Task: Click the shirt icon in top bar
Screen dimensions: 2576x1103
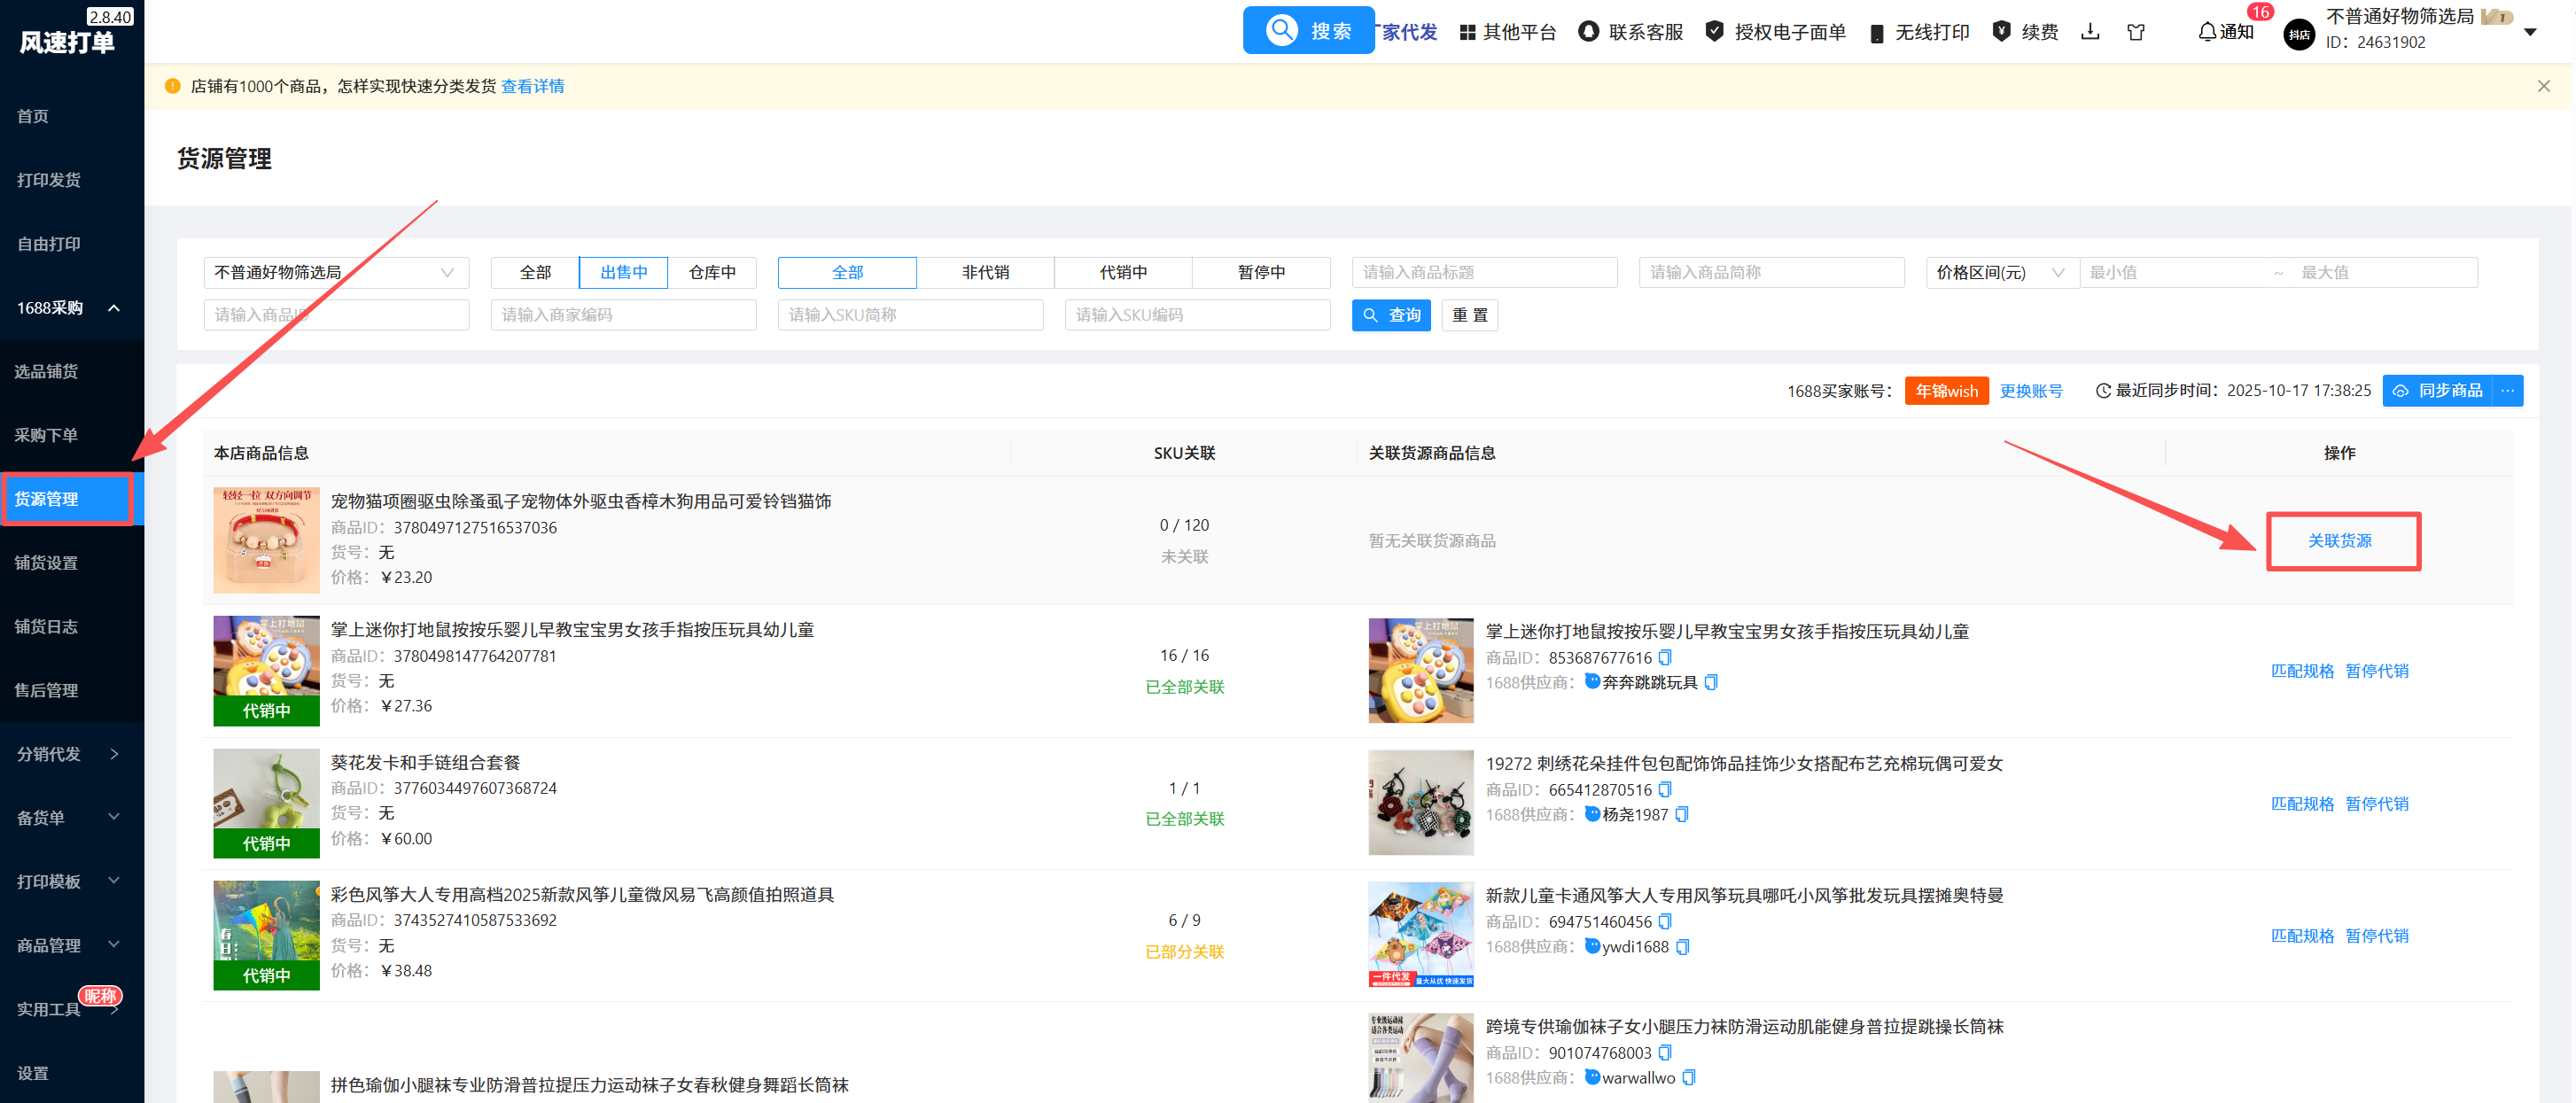Action: (2136, 32)
